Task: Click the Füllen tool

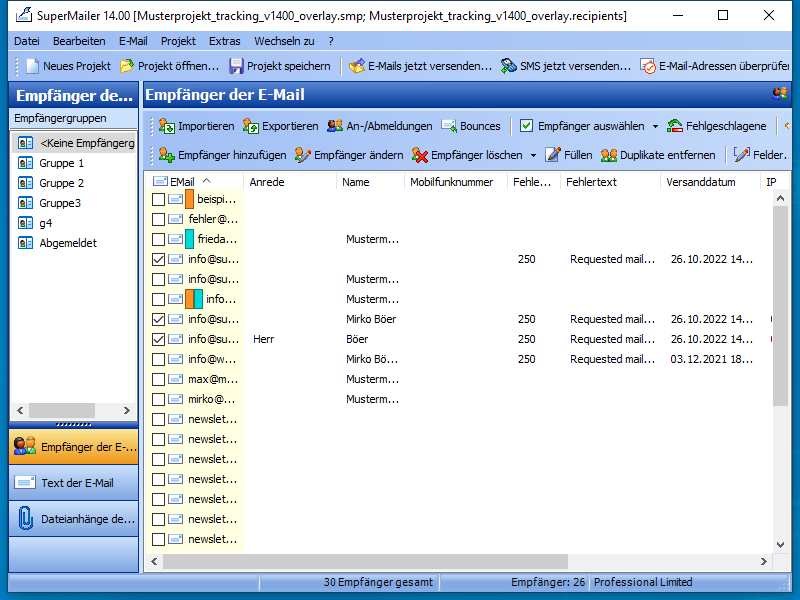Action: click(568, 155)
